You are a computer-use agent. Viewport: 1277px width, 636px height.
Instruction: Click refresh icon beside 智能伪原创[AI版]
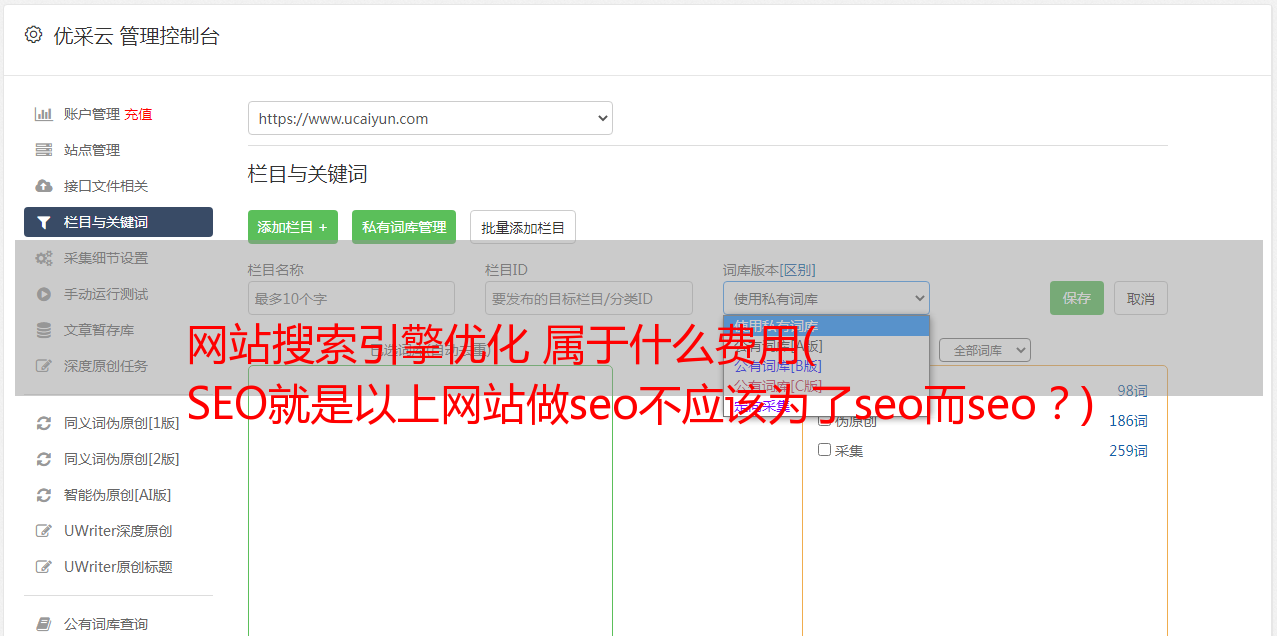[44, 495]
